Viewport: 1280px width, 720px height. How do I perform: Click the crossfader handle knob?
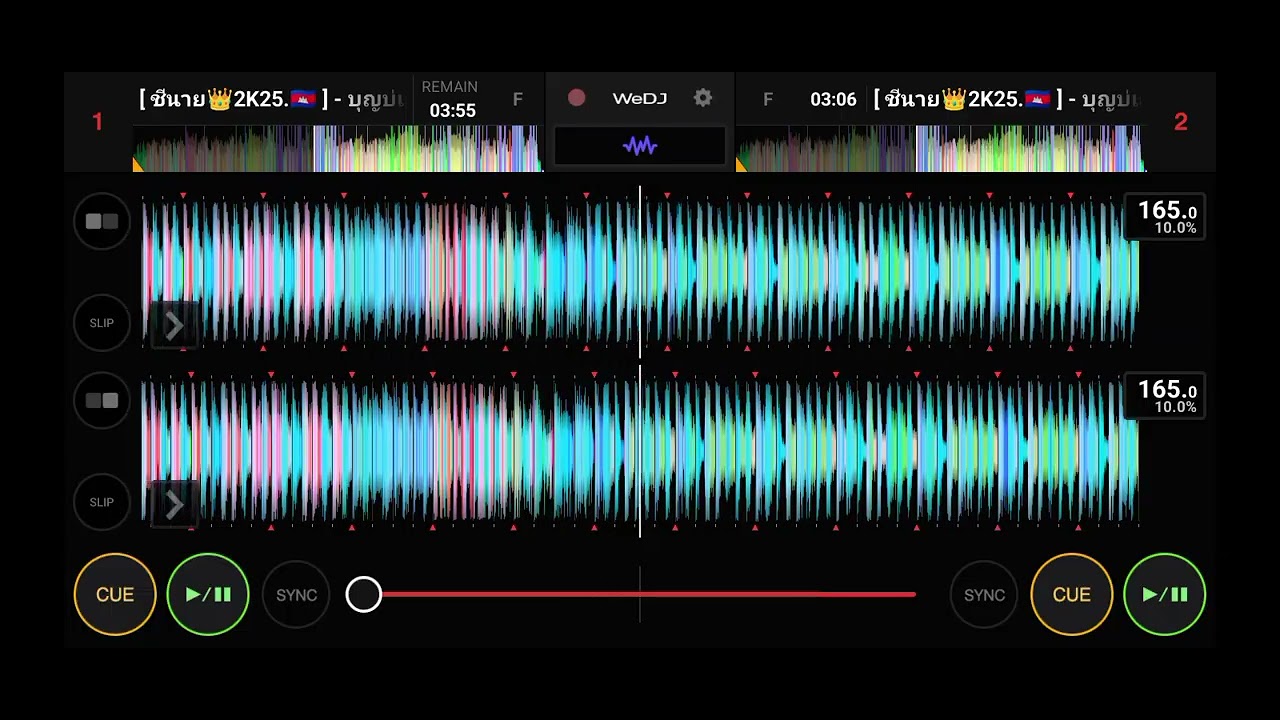click(x=364, y=594)
